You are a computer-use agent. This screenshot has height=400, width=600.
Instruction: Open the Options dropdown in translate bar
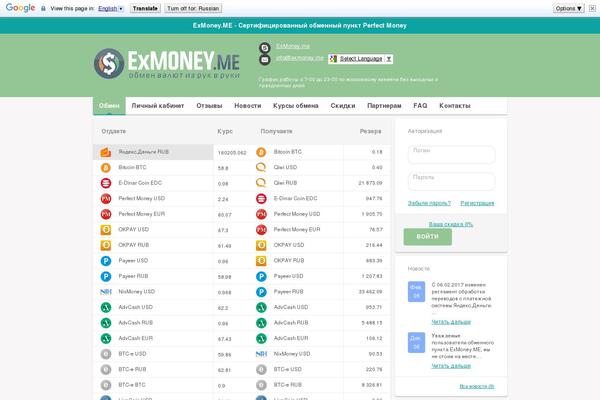568,8
